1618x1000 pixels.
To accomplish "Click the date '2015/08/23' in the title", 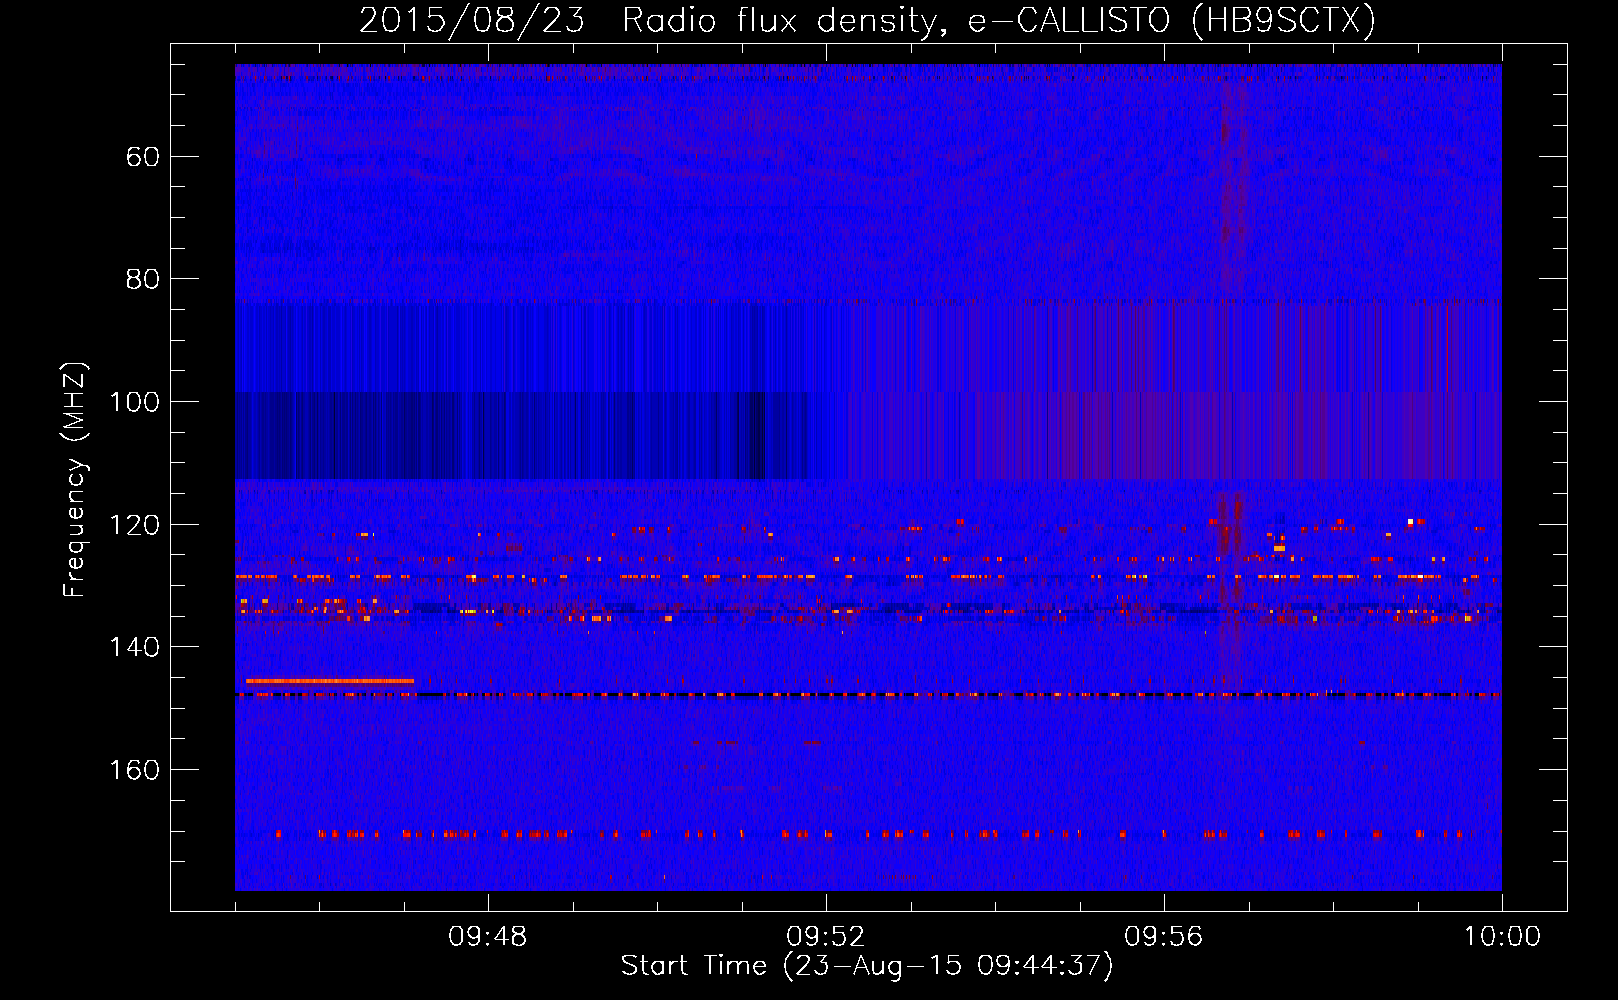I will tap(471, 21).
